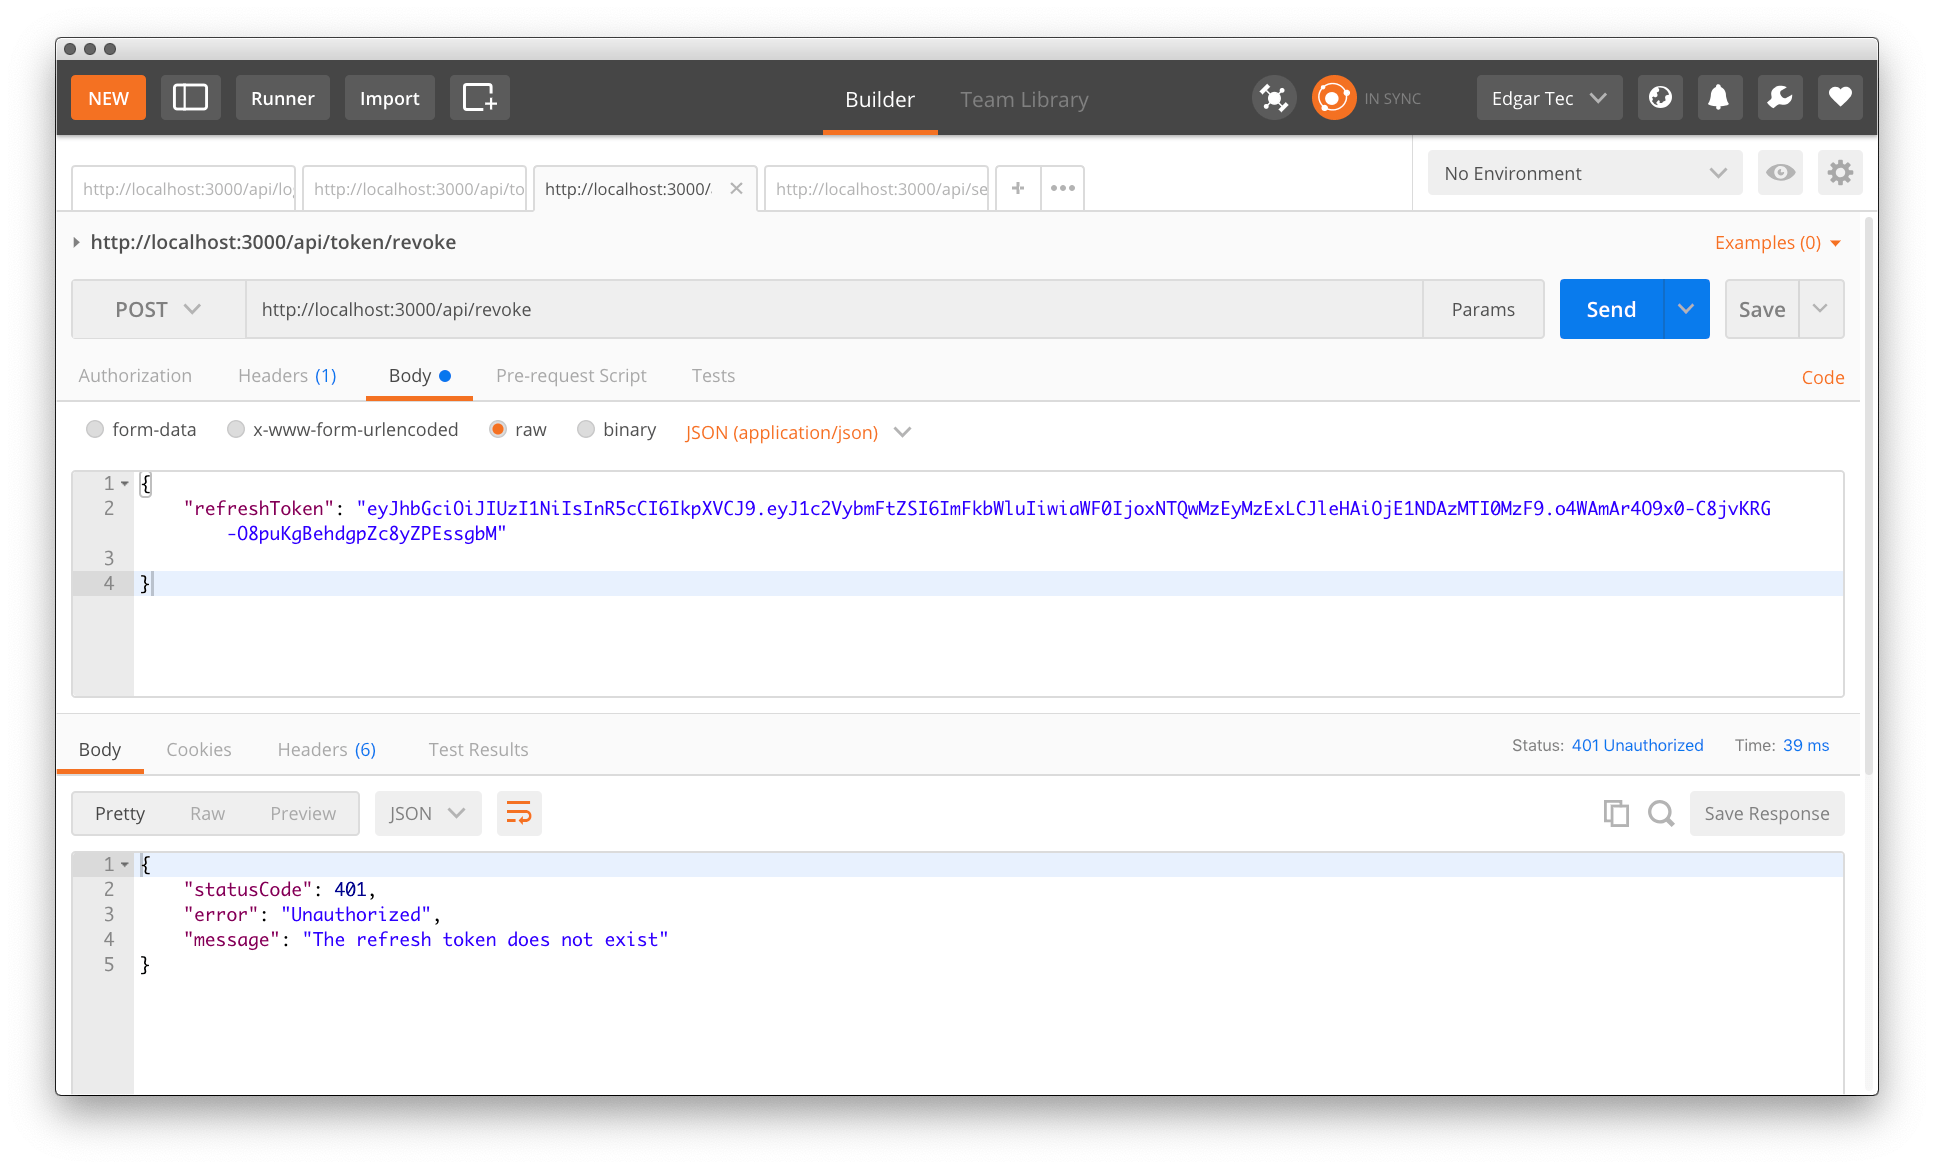Open the response Cookies tab
Viewport: 1934px width, 1169px height.
tap(198, 749)
